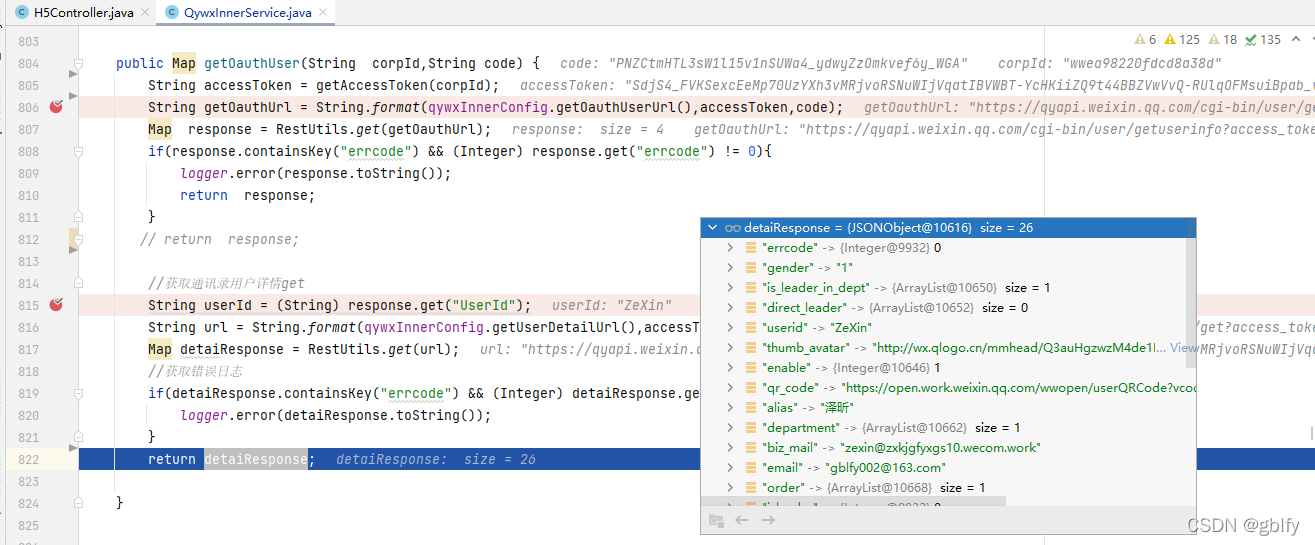Click the map-entry icon of "direct_leader"
This screenshot has width=1315, height=545.
pos(751,308)
